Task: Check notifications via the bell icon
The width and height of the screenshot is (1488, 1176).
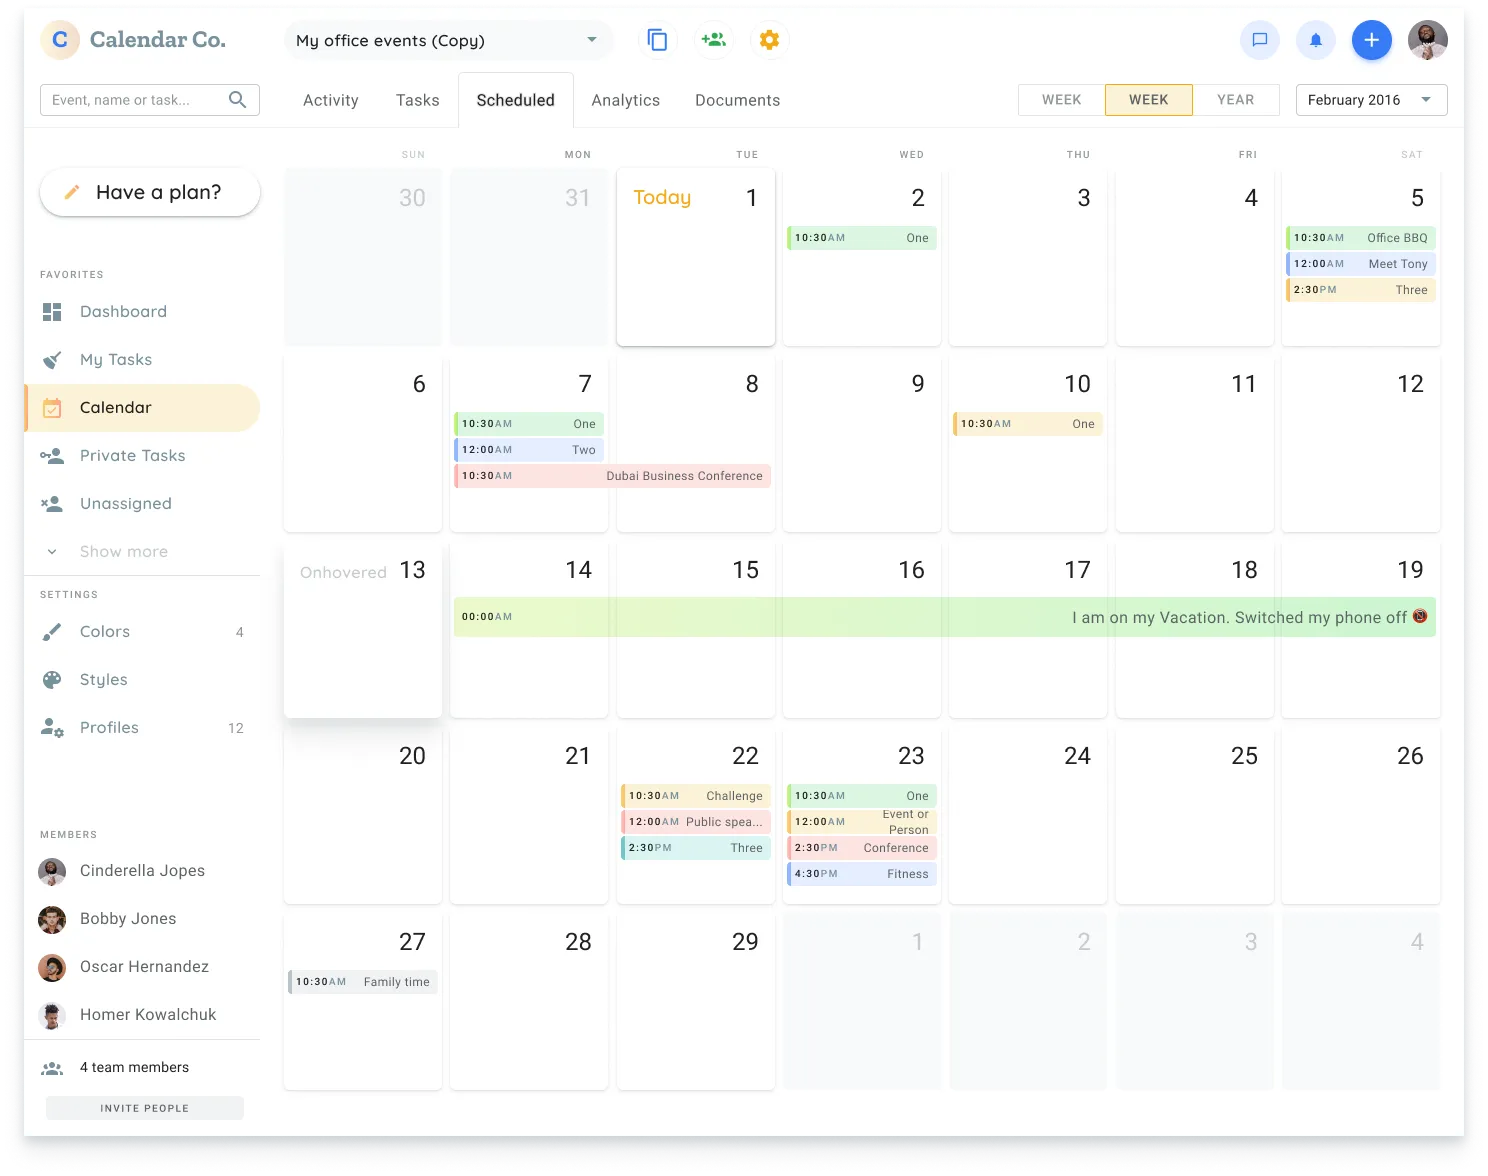Action: click(x=1315, y=40)
